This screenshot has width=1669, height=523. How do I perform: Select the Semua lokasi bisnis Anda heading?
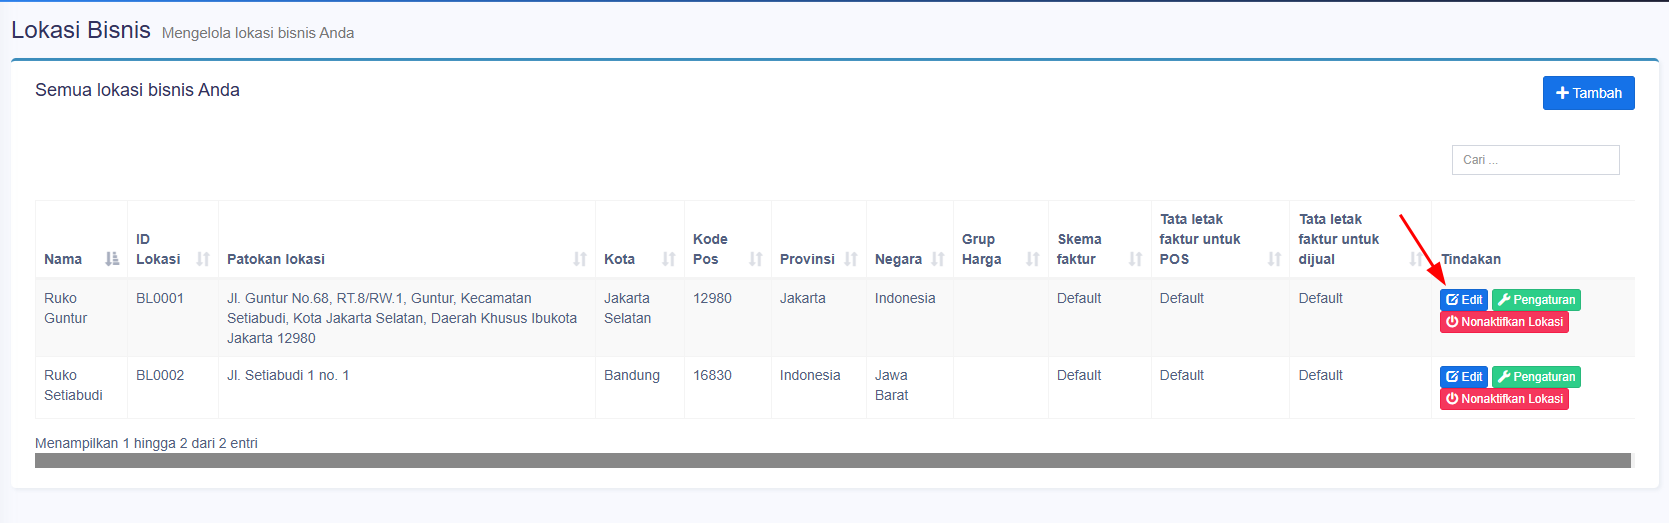(x=137, y=90)
